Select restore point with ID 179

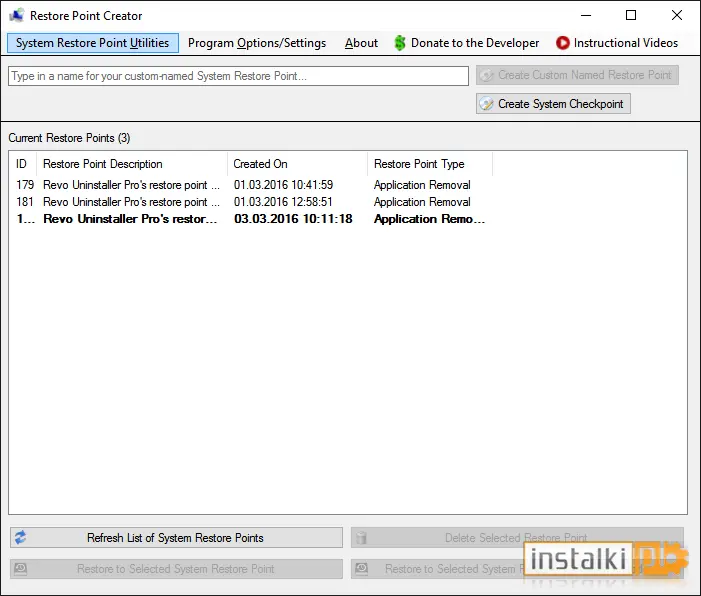(250, 185)
